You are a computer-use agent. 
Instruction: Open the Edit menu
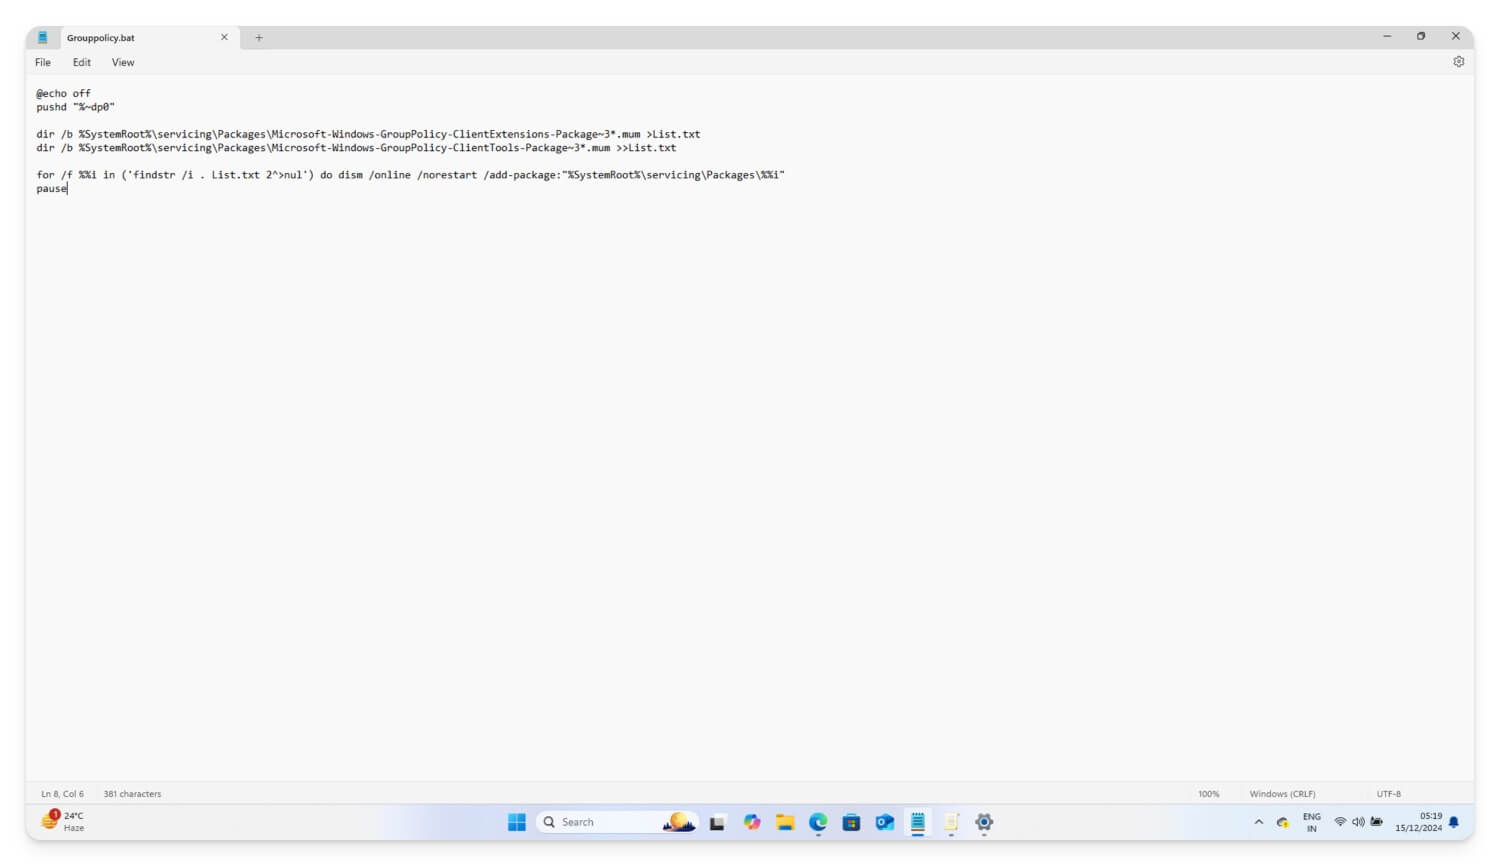click(x=82, y=62)
